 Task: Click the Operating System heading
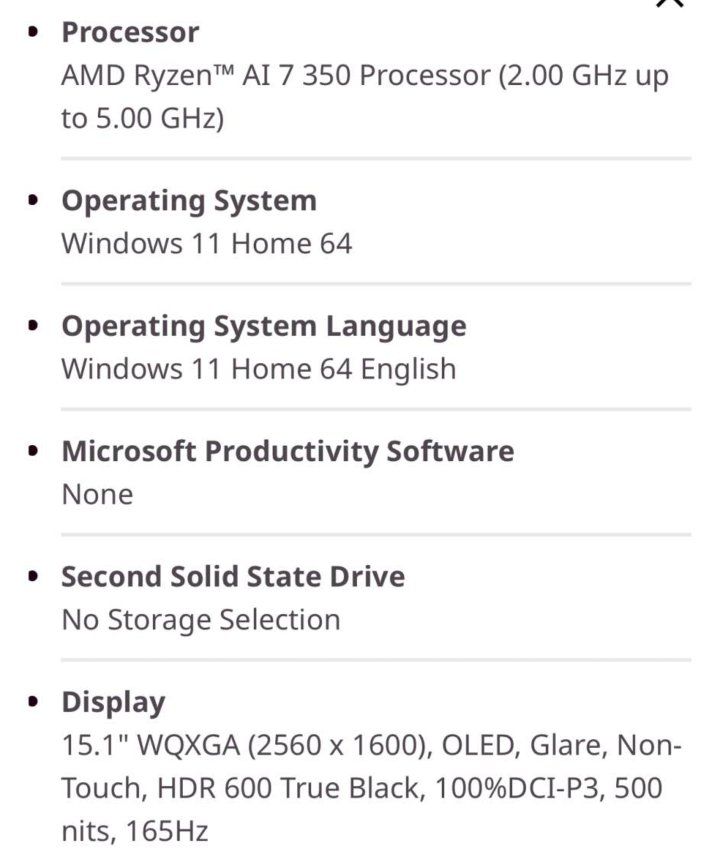pos(189,200)
